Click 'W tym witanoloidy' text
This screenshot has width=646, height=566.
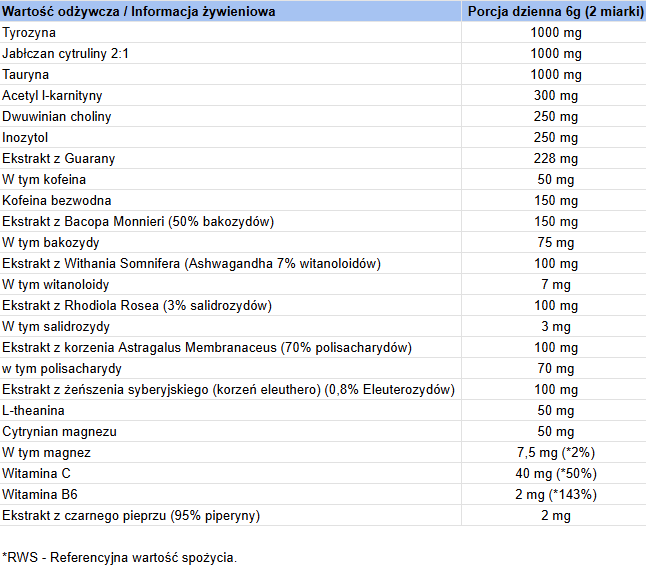(56, 285)
